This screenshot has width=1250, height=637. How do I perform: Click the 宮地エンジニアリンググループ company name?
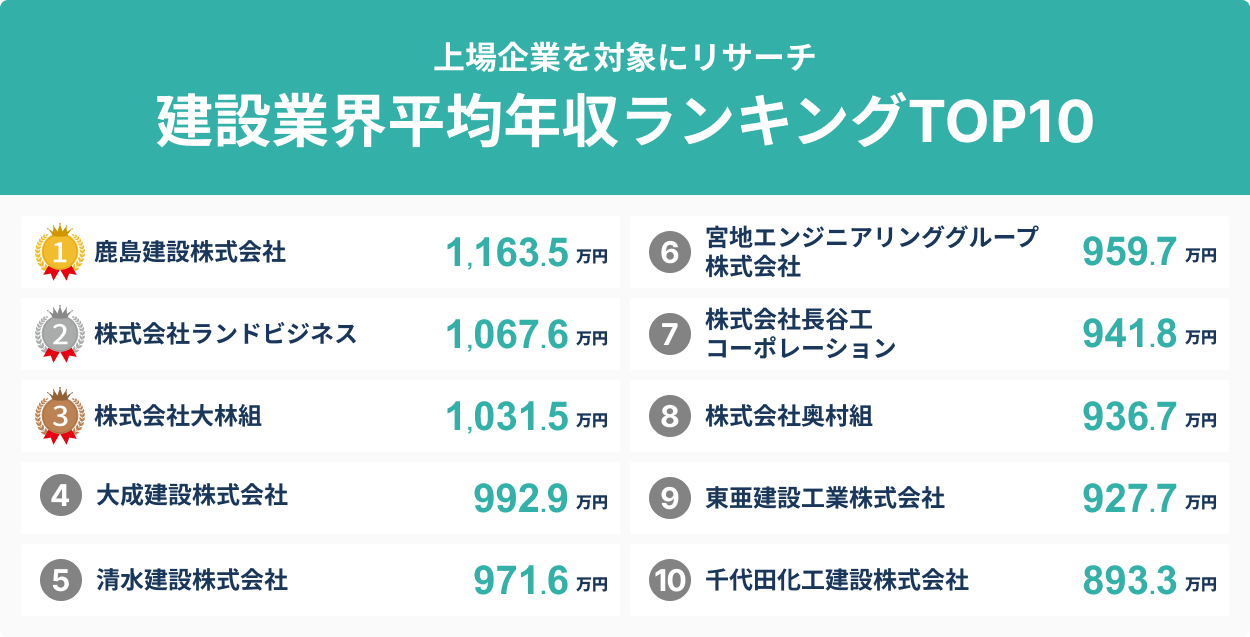pyautogui.click(x=872, y=238)
